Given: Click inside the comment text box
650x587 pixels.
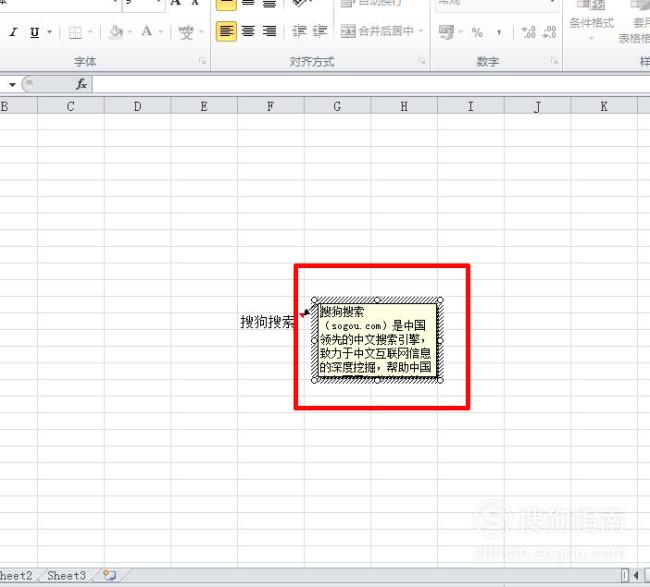Looking at the screenshot, I should click(377, 340).
